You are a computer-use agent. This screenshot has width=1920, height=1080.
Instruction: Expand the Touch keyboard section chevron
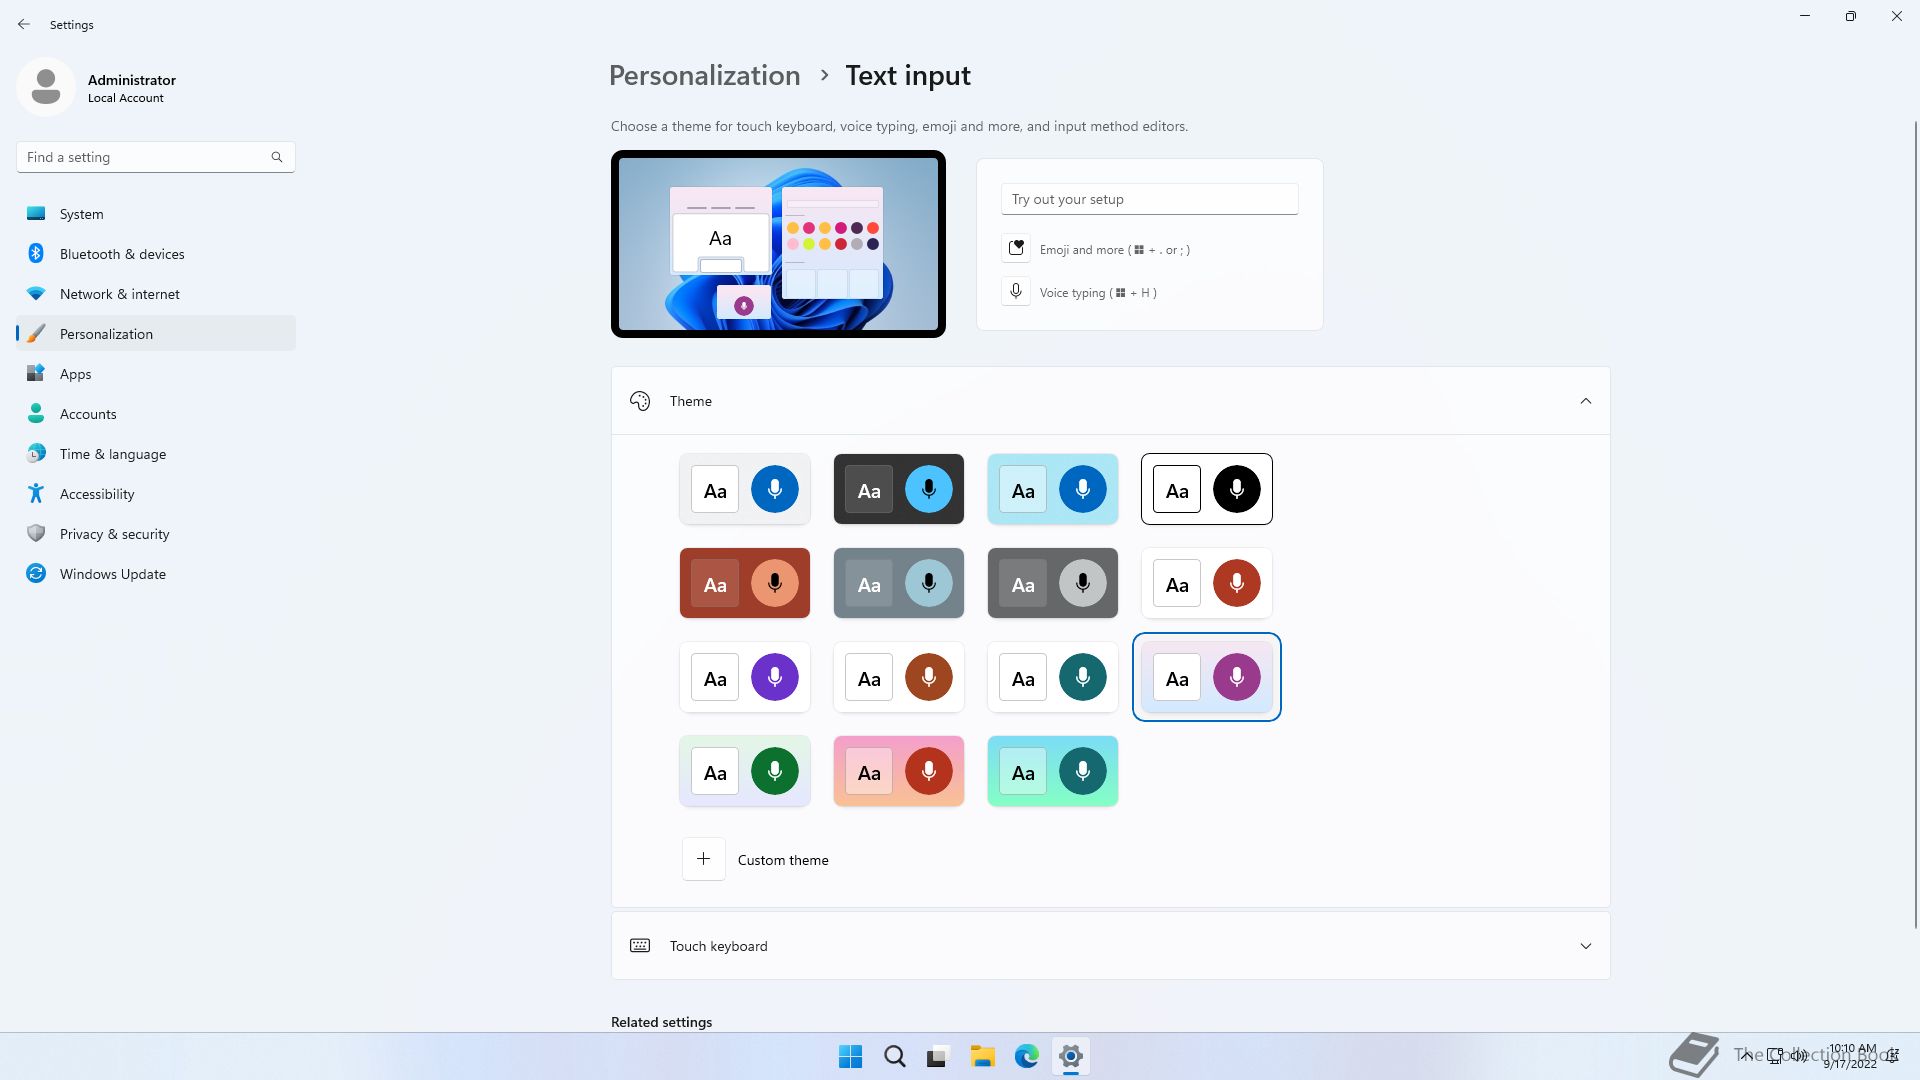point(1585,946)
